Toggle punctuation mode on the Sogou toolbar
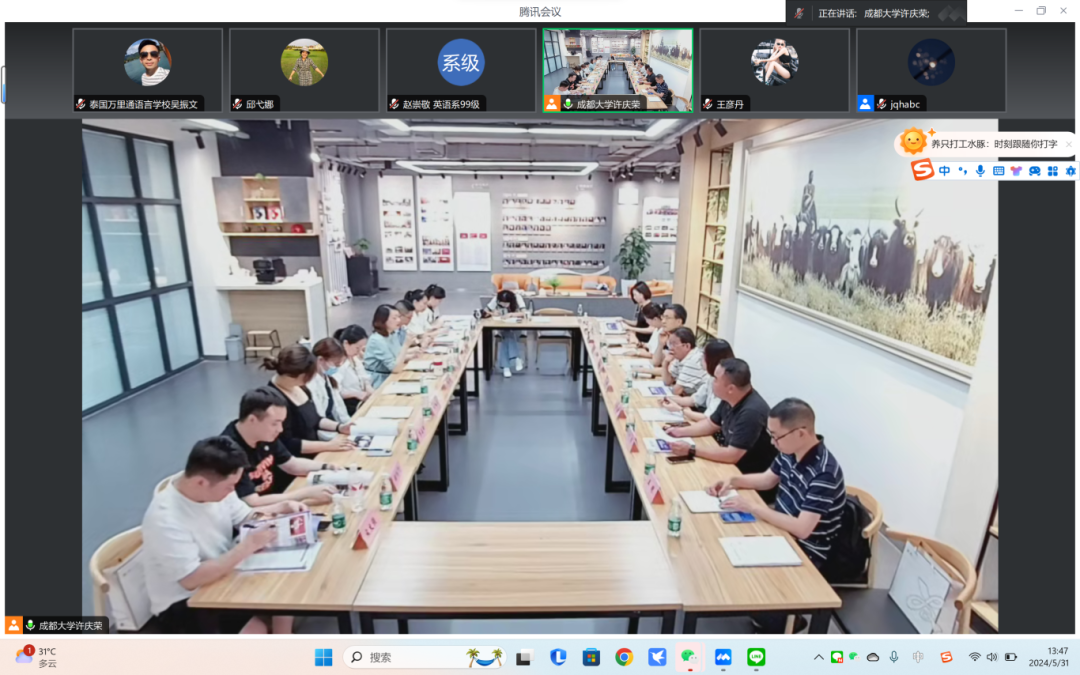 [x=962, y=171]
